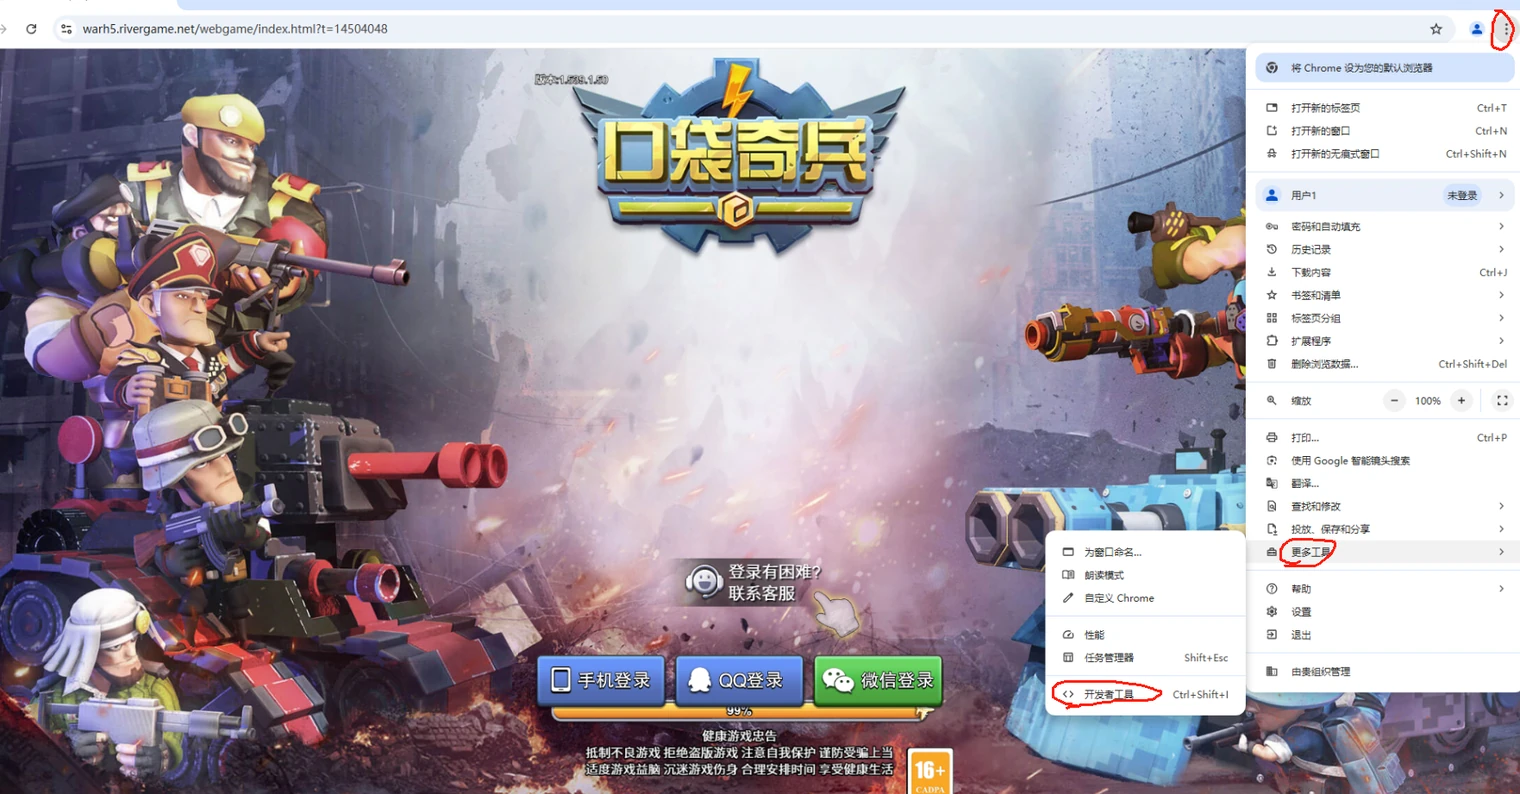This screenshot has height=794, width=1520.
Task: Choose 自定义 Chrome in the submenu
Action: [x=1145, y=598]
